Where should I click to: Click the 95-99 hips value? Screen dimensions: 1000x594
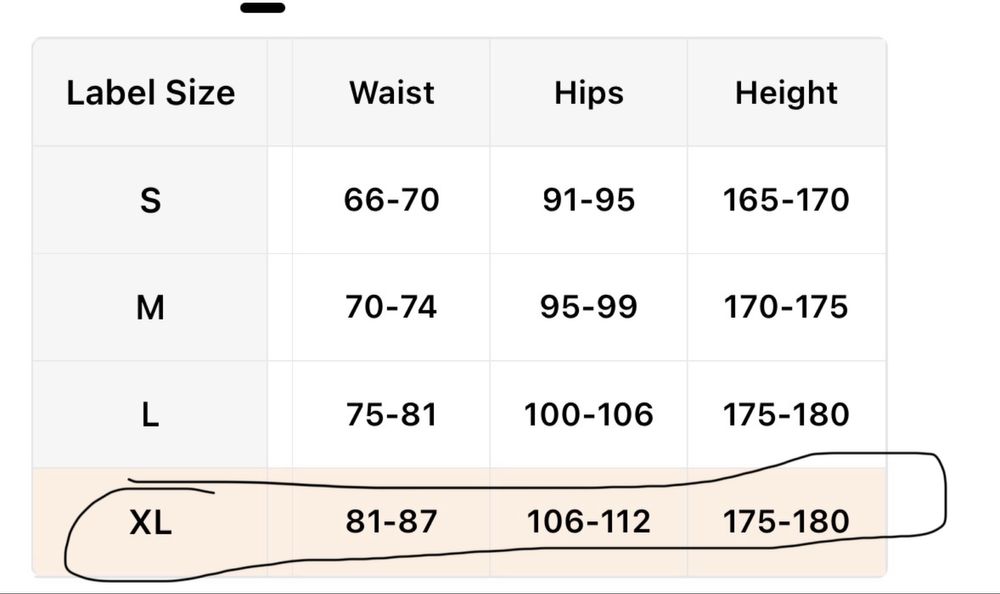588,307
